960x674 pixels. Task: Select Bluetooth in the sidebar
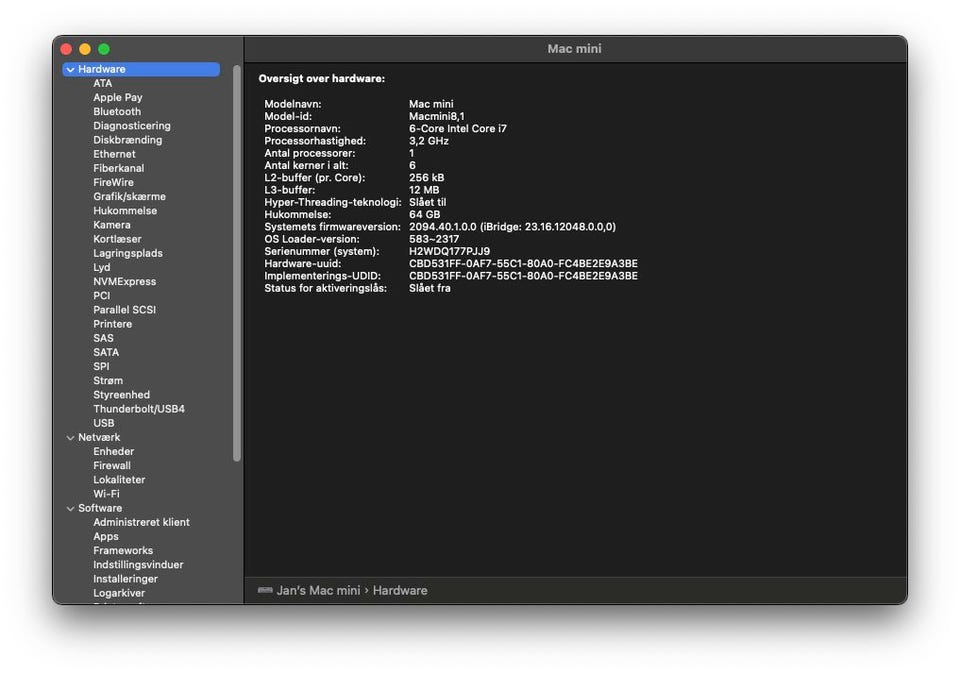pos(117,112)
